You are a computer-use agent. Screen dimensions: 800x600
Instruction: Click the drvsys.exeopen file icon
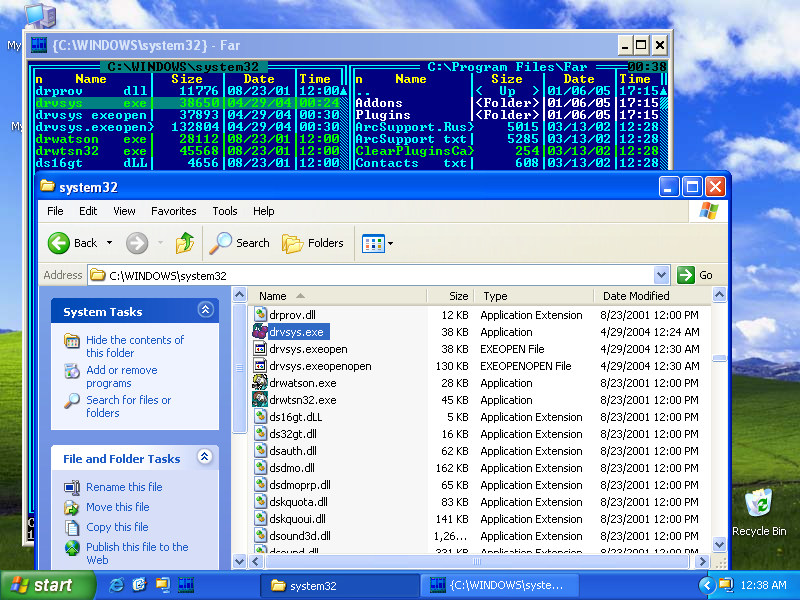pyautogui.click(x=260, y=348)
